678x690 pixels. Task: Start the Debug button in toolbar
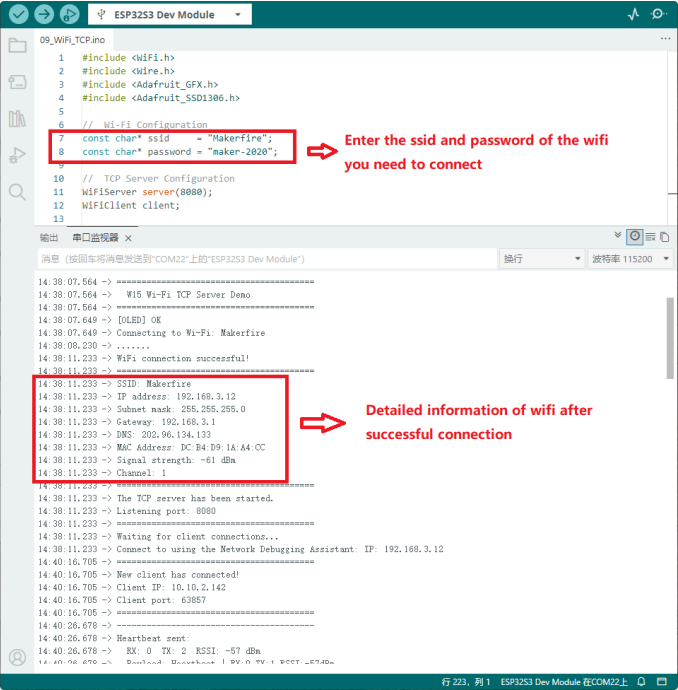point(70,15)
